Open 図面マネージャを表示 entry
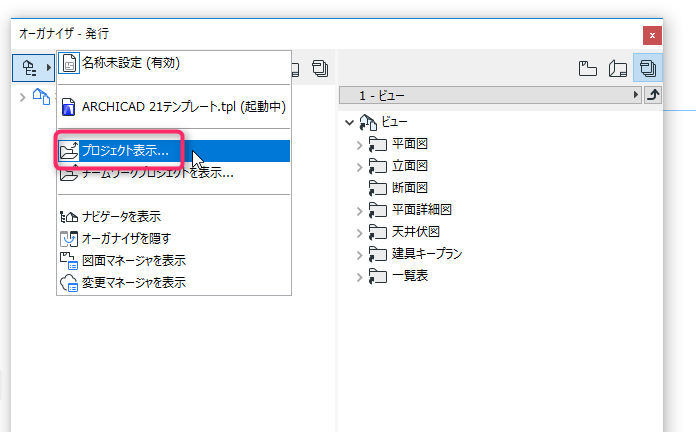Image resolution: width=696 pixels, height=432 pixels. pyautogui.click(x=174, y=261)
